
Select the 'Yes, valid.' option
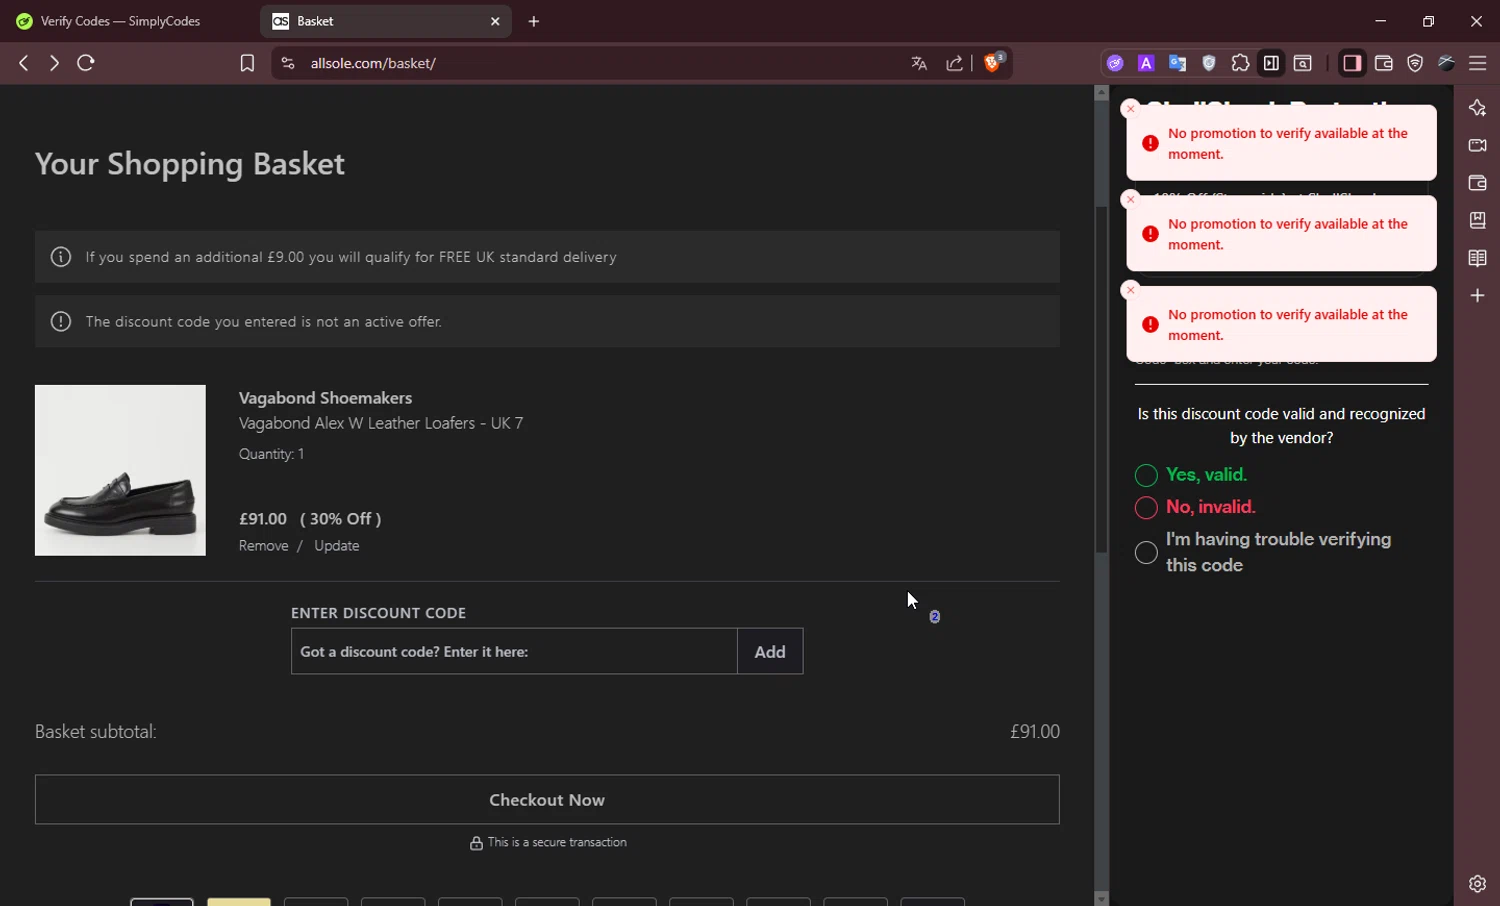1146,475
